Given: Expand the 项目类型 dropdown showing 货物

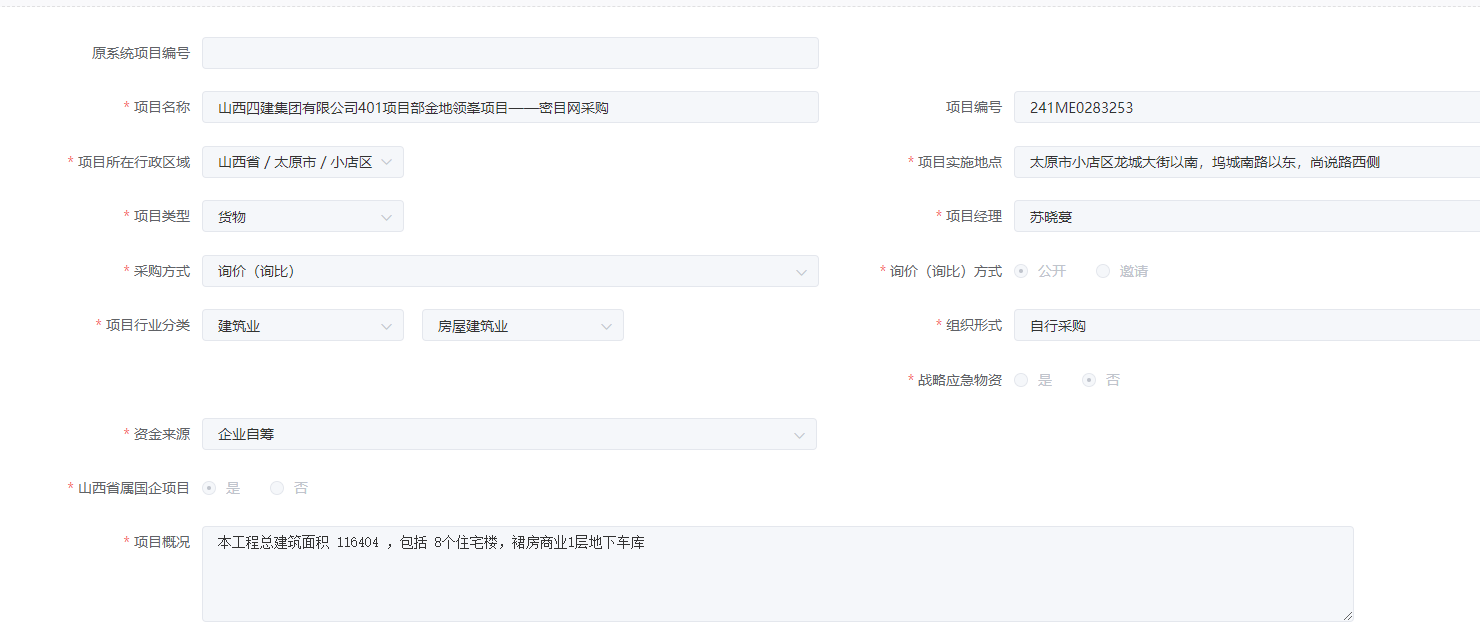Looking at the screenshot, I should pyautogui.click(x=303, y=216).
